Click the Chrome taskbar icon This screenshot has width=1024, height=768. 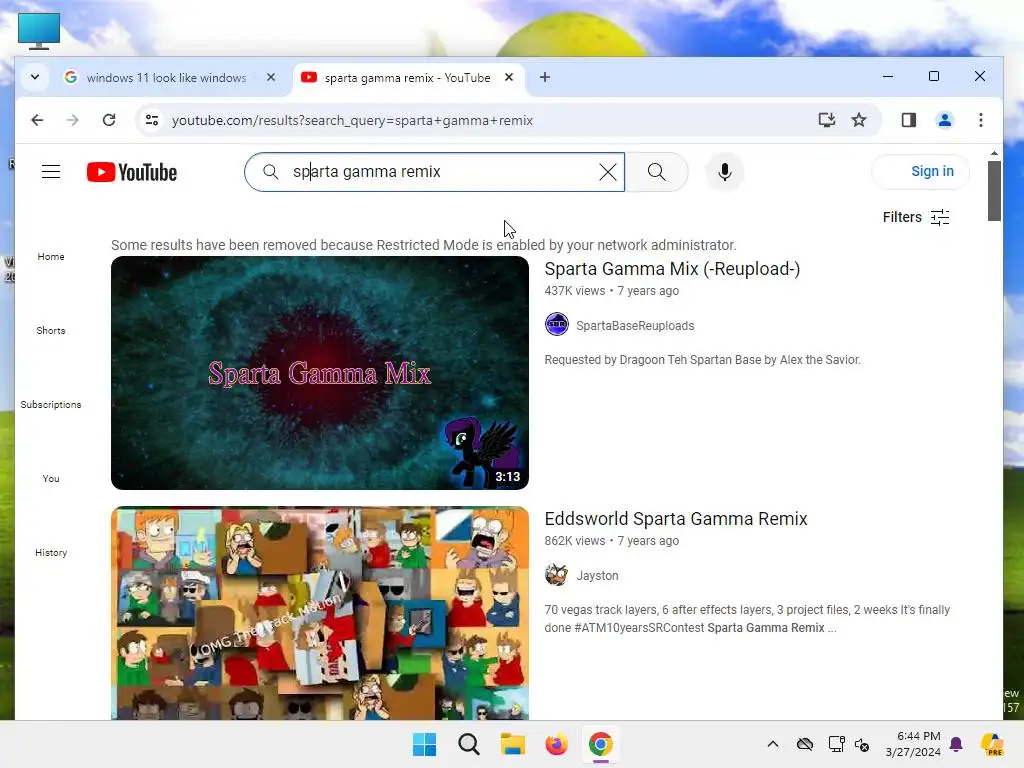coord(600,744)
